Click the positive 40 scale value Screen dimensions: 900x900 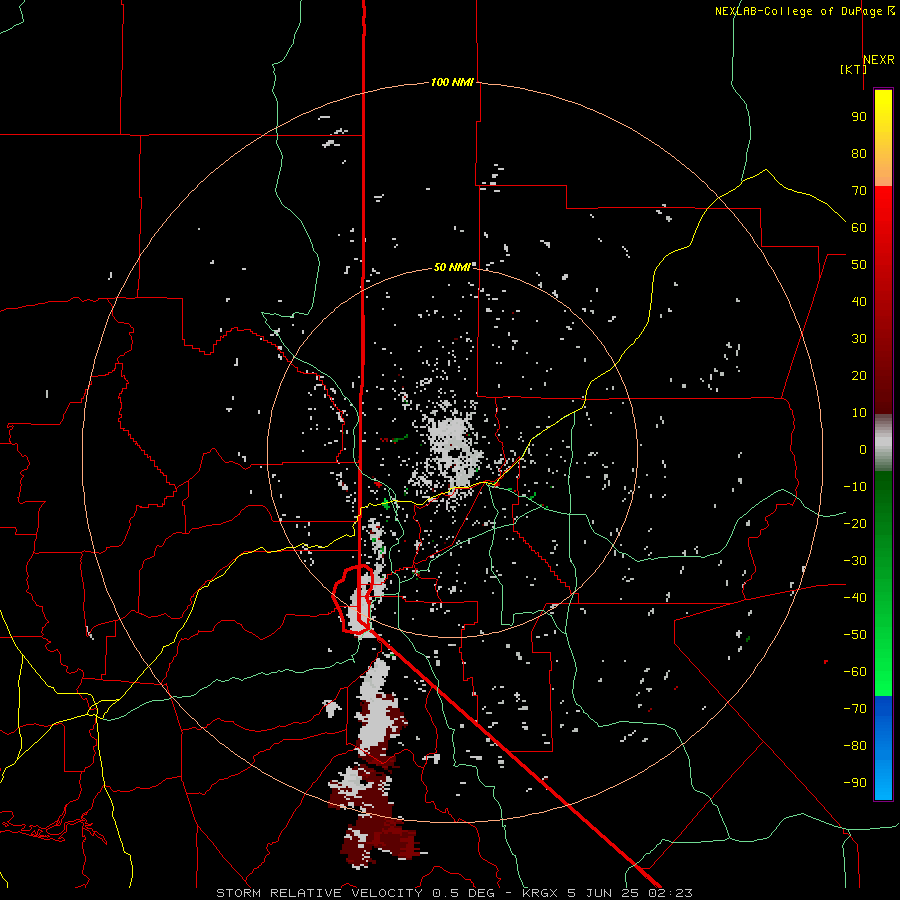click(x=859, y=302)
